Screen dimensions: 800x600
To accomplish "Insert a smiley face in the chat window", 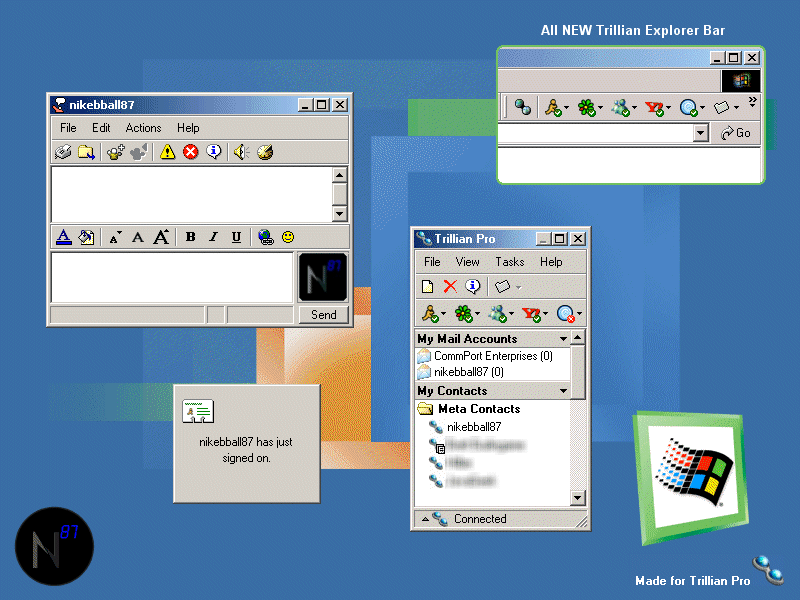I will 287,237.
